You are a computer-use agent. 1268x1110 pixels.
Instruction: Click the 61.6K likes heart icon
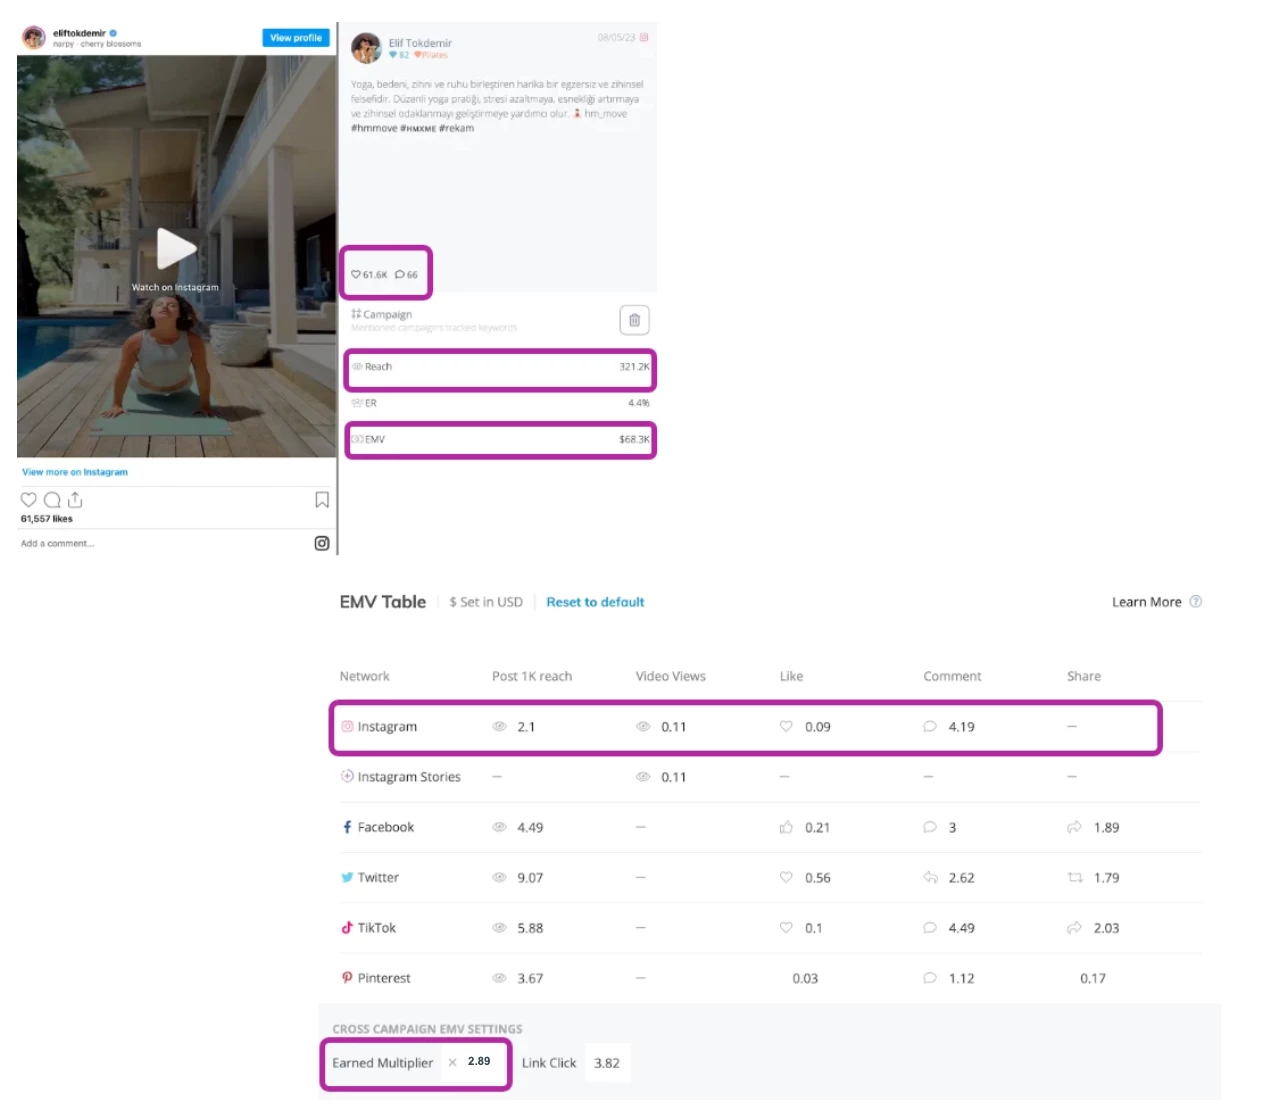(x=356, y=275)
